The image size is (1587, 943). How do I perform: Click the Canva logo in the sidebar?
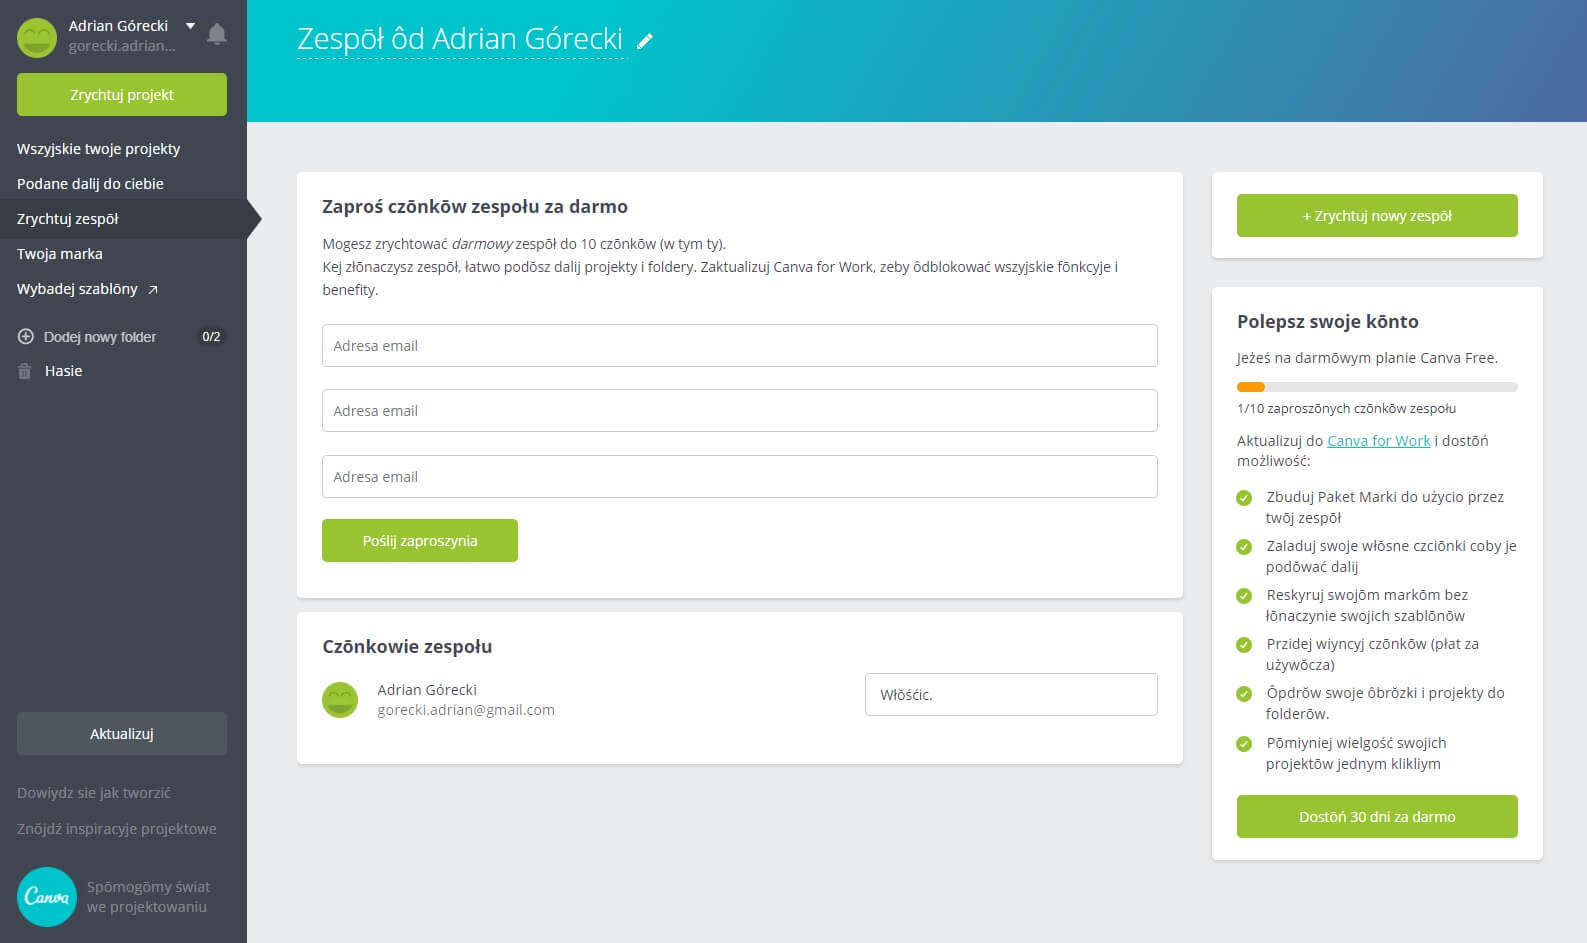coord(47,897)
